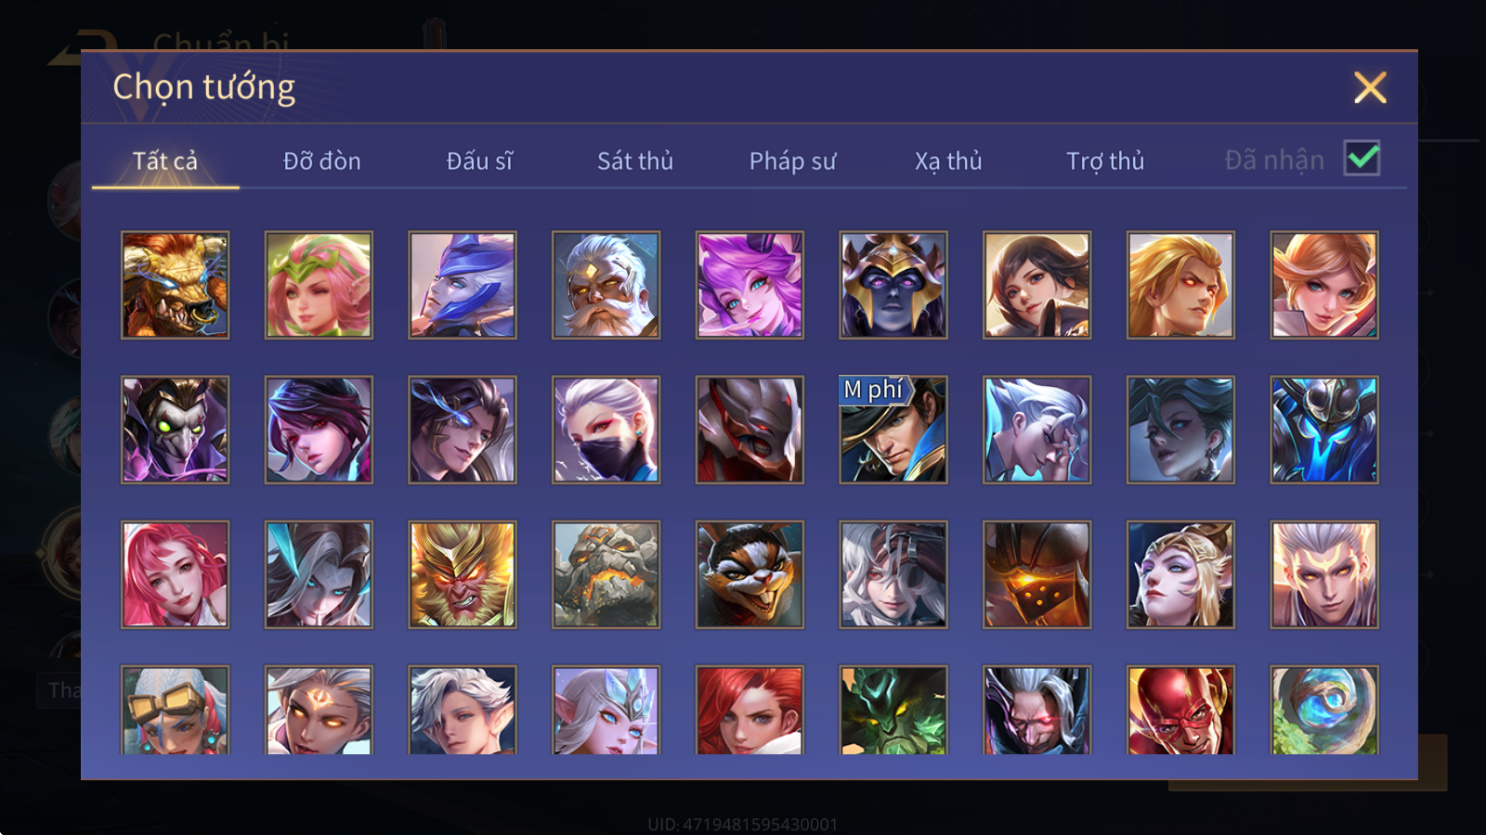Pick the stone golem with lava hero
Screen dimensions: 1486x835
pos(606,575)
